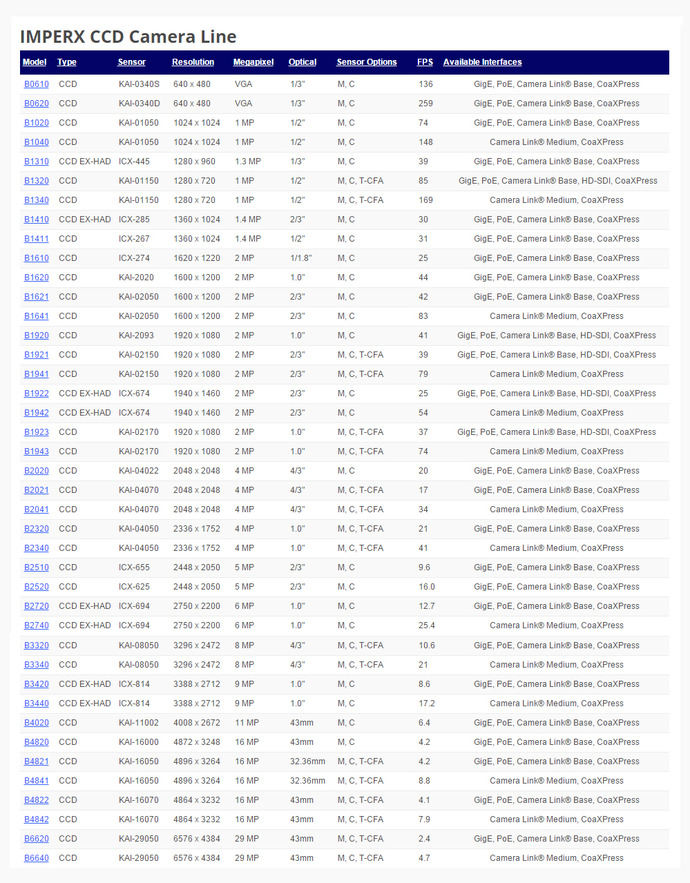Image resolution: width=690 pixels, height=883 pixels.
Task: Open the B3340 model link
Action: (x=37, y=665)
